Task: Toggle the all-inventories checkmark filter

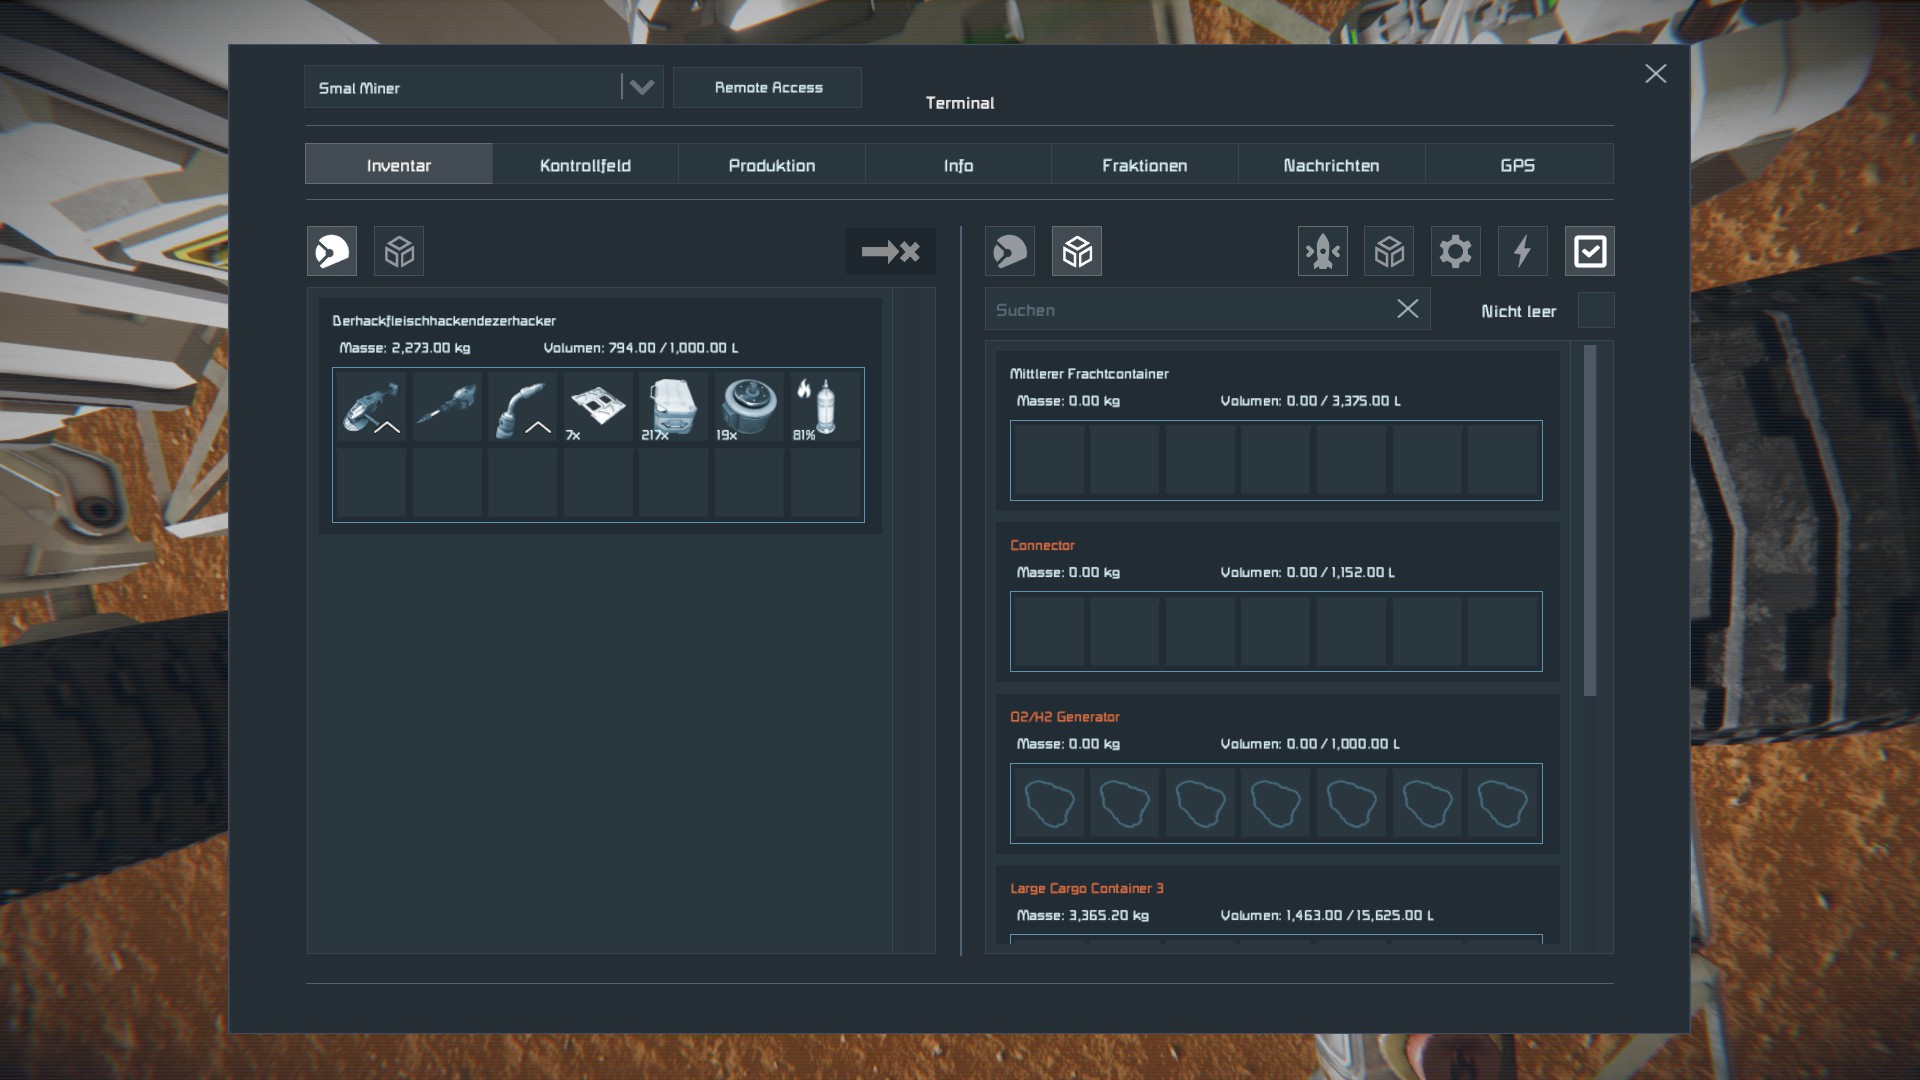Action: click(x=1589, y=251)
